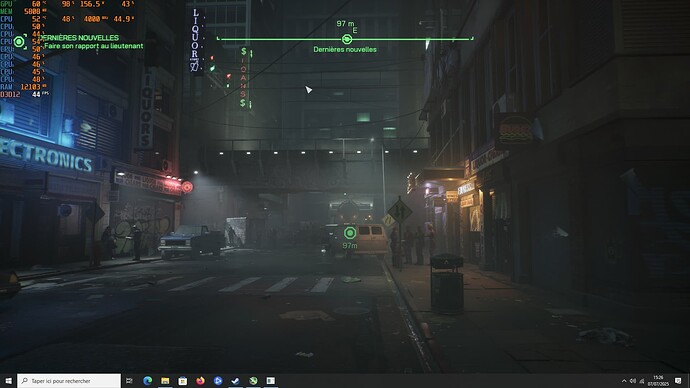Open the notification action center
This screenshot has height=388, width=690.
679,381
